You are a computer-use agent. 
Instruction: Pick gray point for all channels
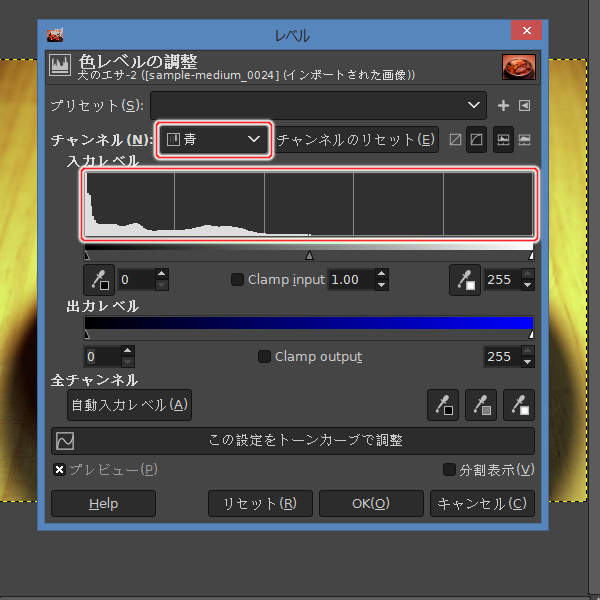[481, 405]
